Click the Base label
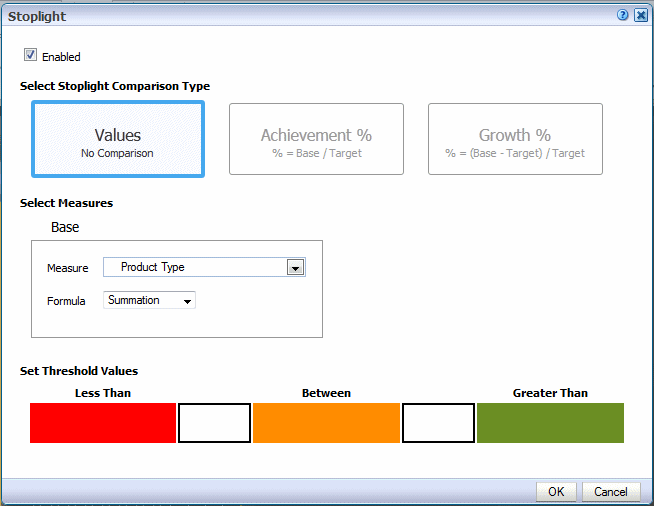Viewport: 654px width, 506px height. [65, 227]
